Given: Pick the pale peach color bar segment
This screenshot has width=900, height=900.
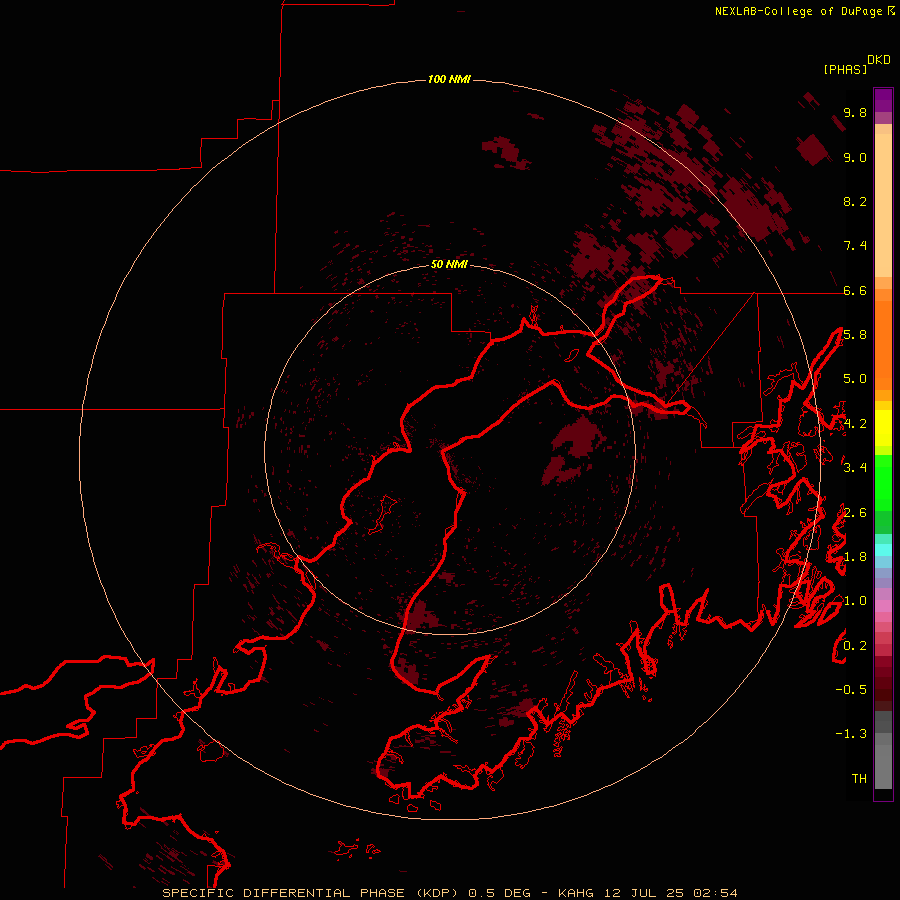Looking at the screenshot, I should (x=883, y=206).
